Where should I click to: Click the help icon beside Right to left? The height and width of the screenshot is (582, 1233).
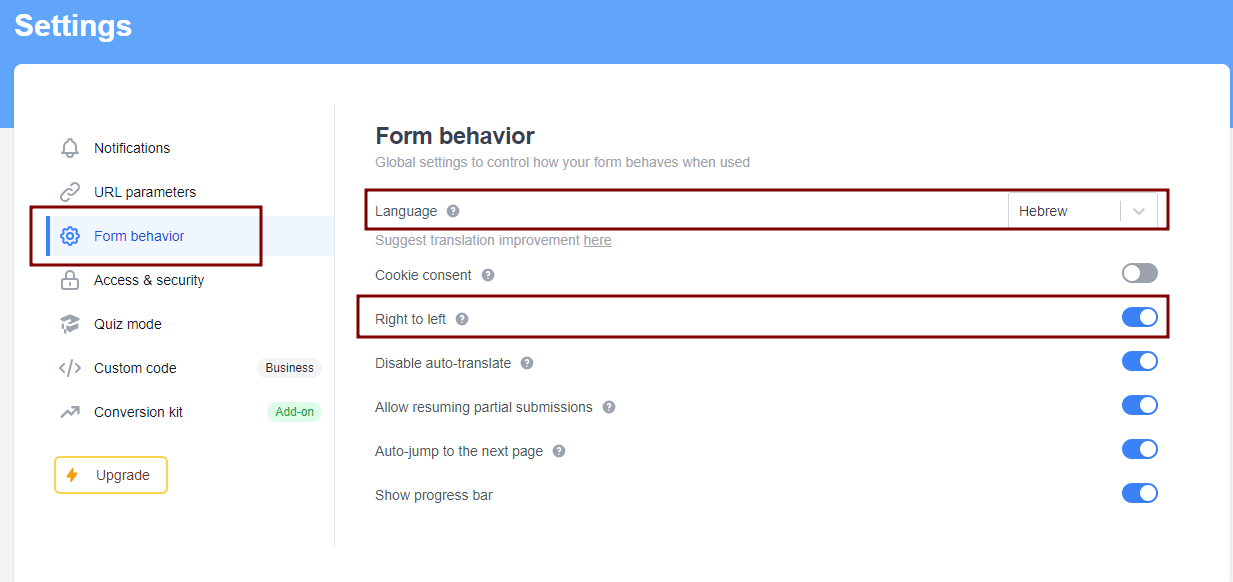(x=462, y=319)
